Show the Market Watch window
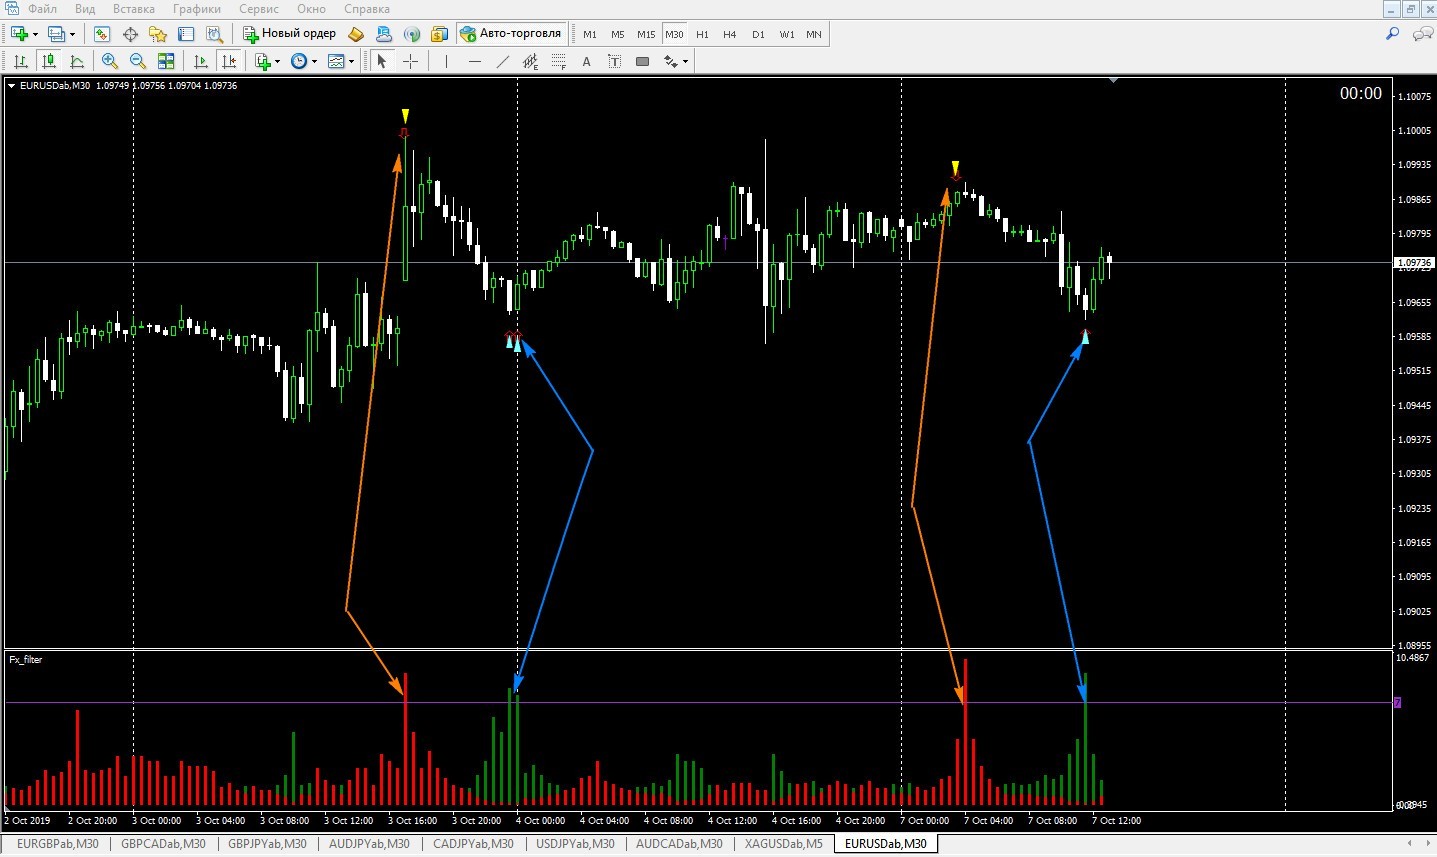Viewport: 1437px width, 857px height. pos(102,34)
